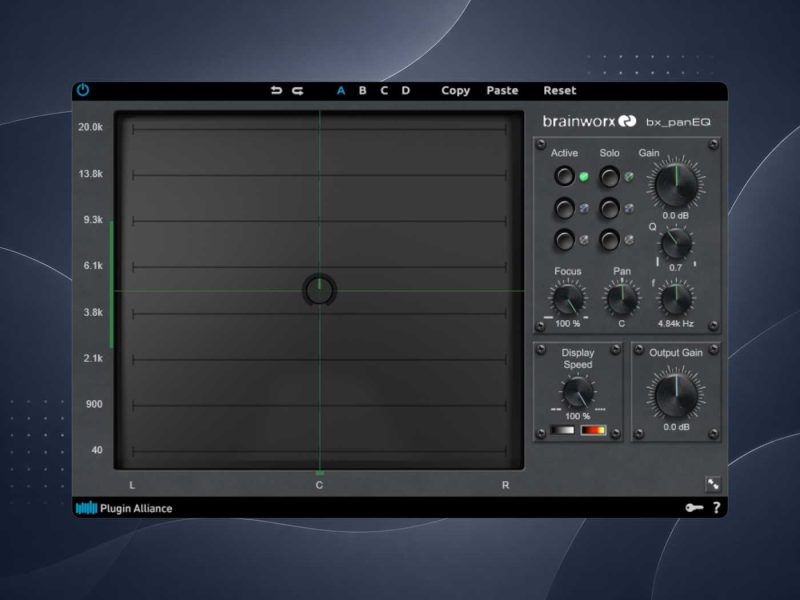Click the redo arrow icon
800x600 pixels.
tap(298, 91)
